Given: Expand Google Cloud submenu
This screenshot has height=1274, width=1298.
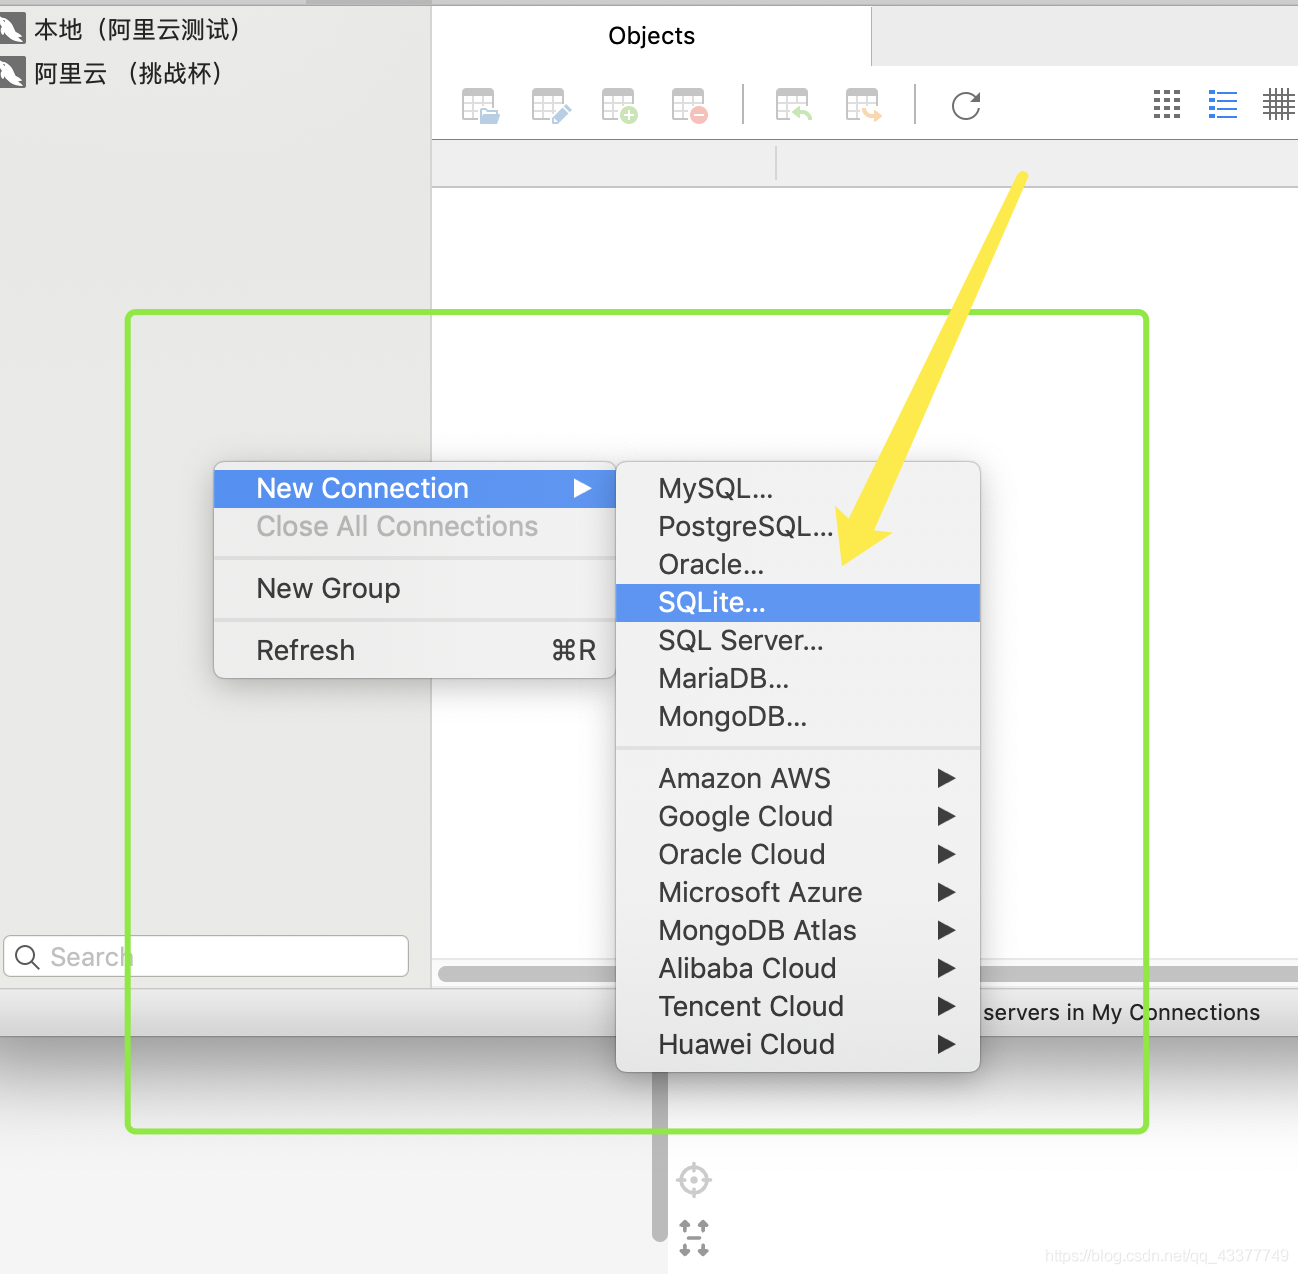Looking at the screenshot, I should 798,816.
